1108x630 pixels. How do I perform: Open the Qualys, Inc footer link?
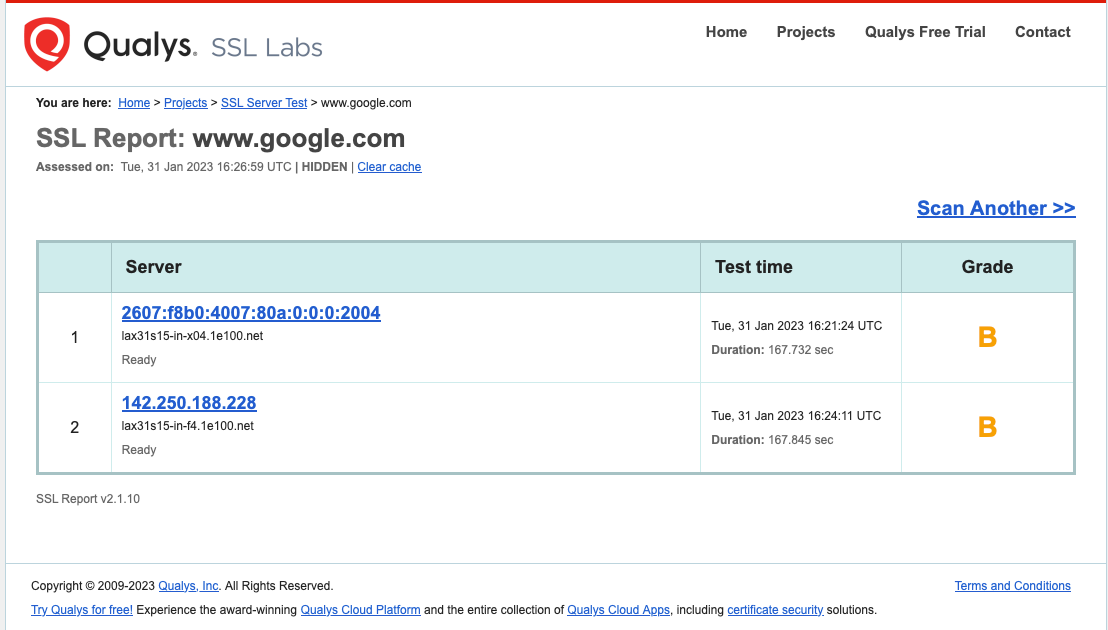188,586
